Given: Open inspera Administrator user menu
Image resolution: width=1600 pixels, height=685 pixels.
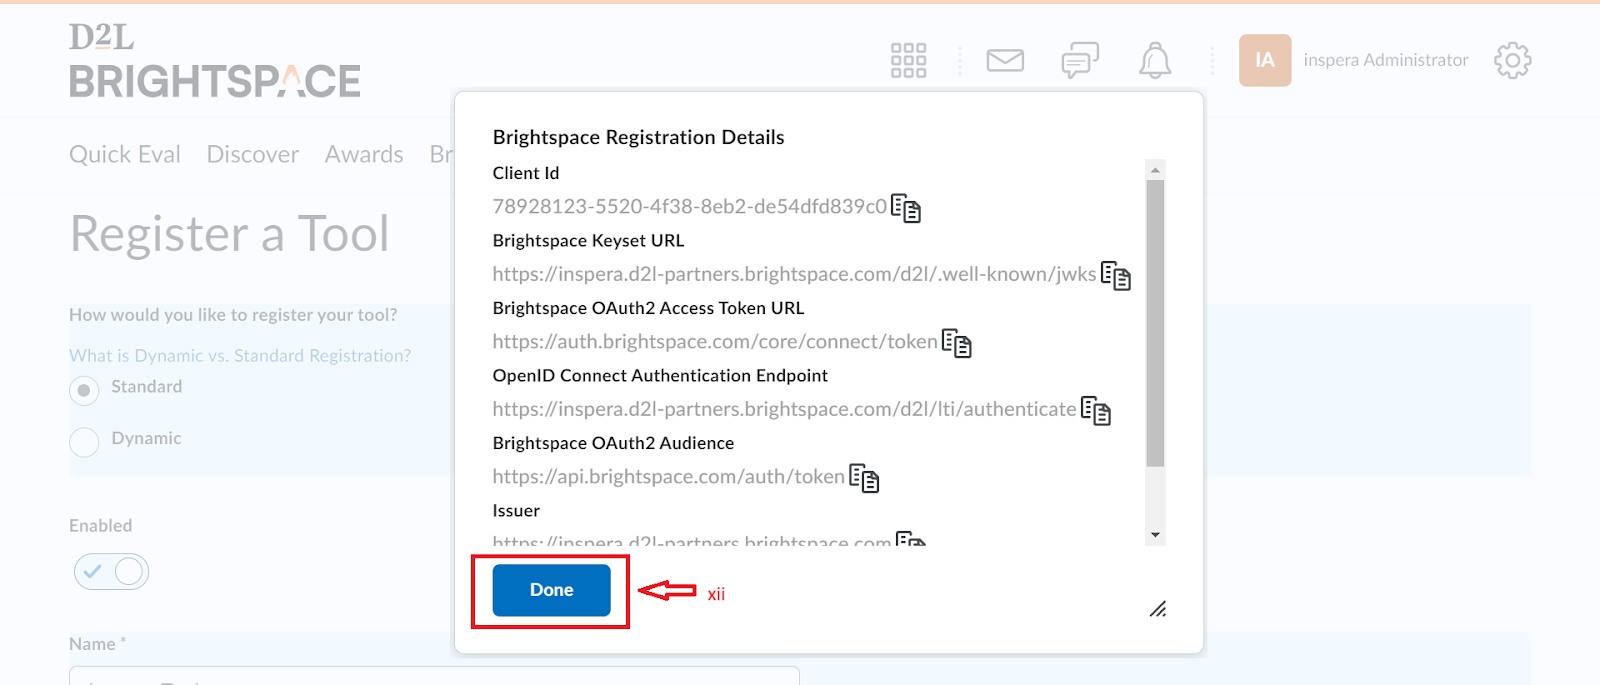Looking at the screenshot, I should point(1386,60).
